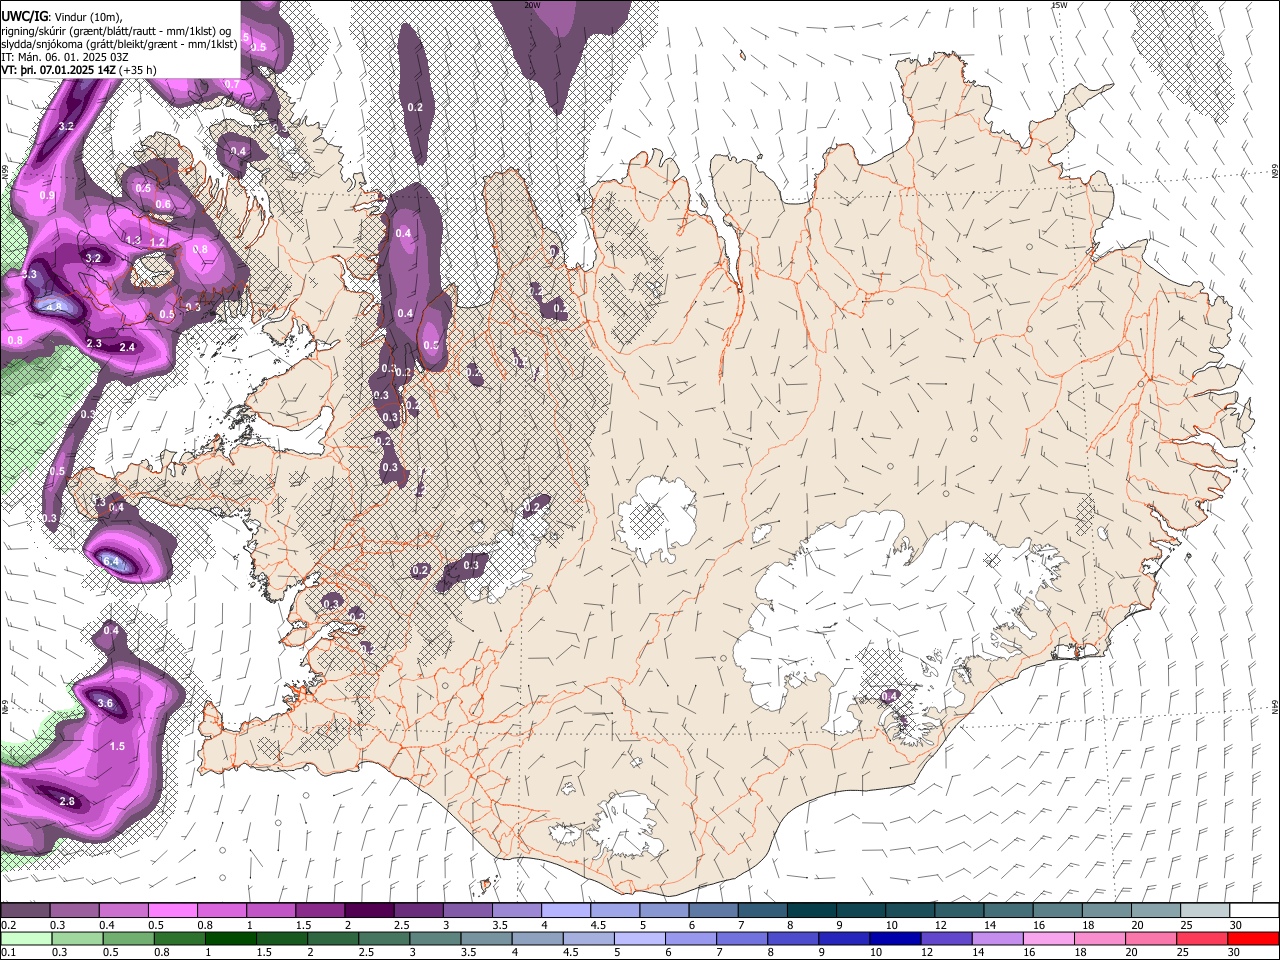Click dark teal snow swatch between 8 and 9
This screenshot has width=1280, height=960.
pyautogui.click(x=810, y=911)
